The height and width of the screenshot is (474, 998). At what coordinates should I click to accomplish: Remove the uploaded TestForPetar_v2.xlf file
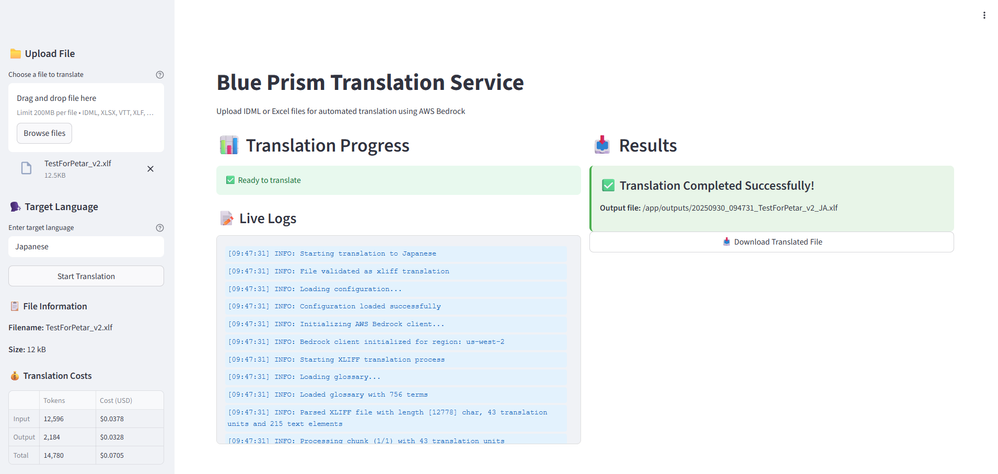point(150,169)
